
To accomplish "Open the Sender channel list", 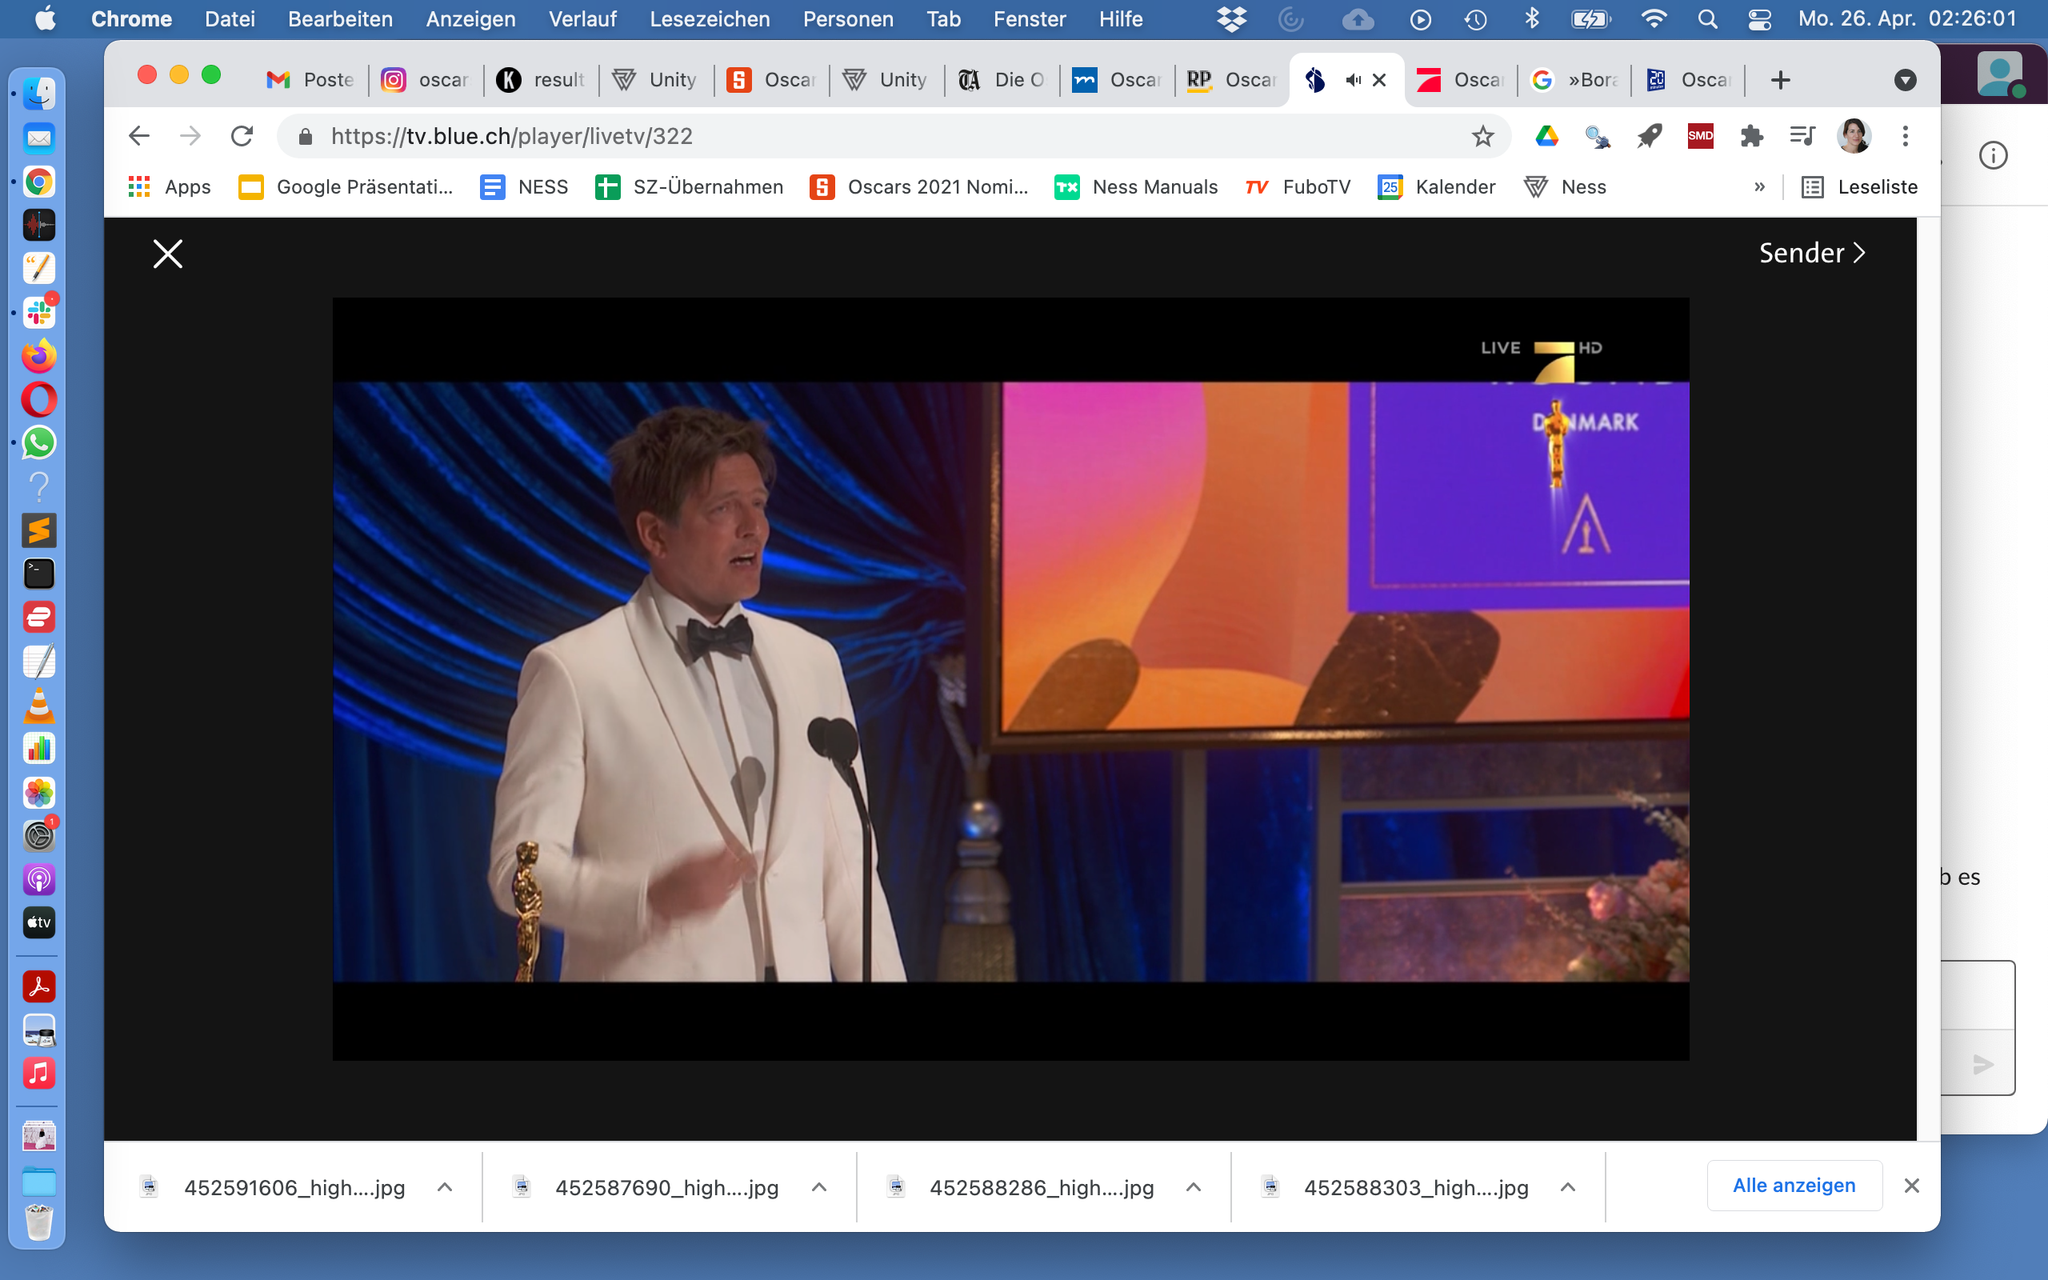I will (x=1811, y=253).
